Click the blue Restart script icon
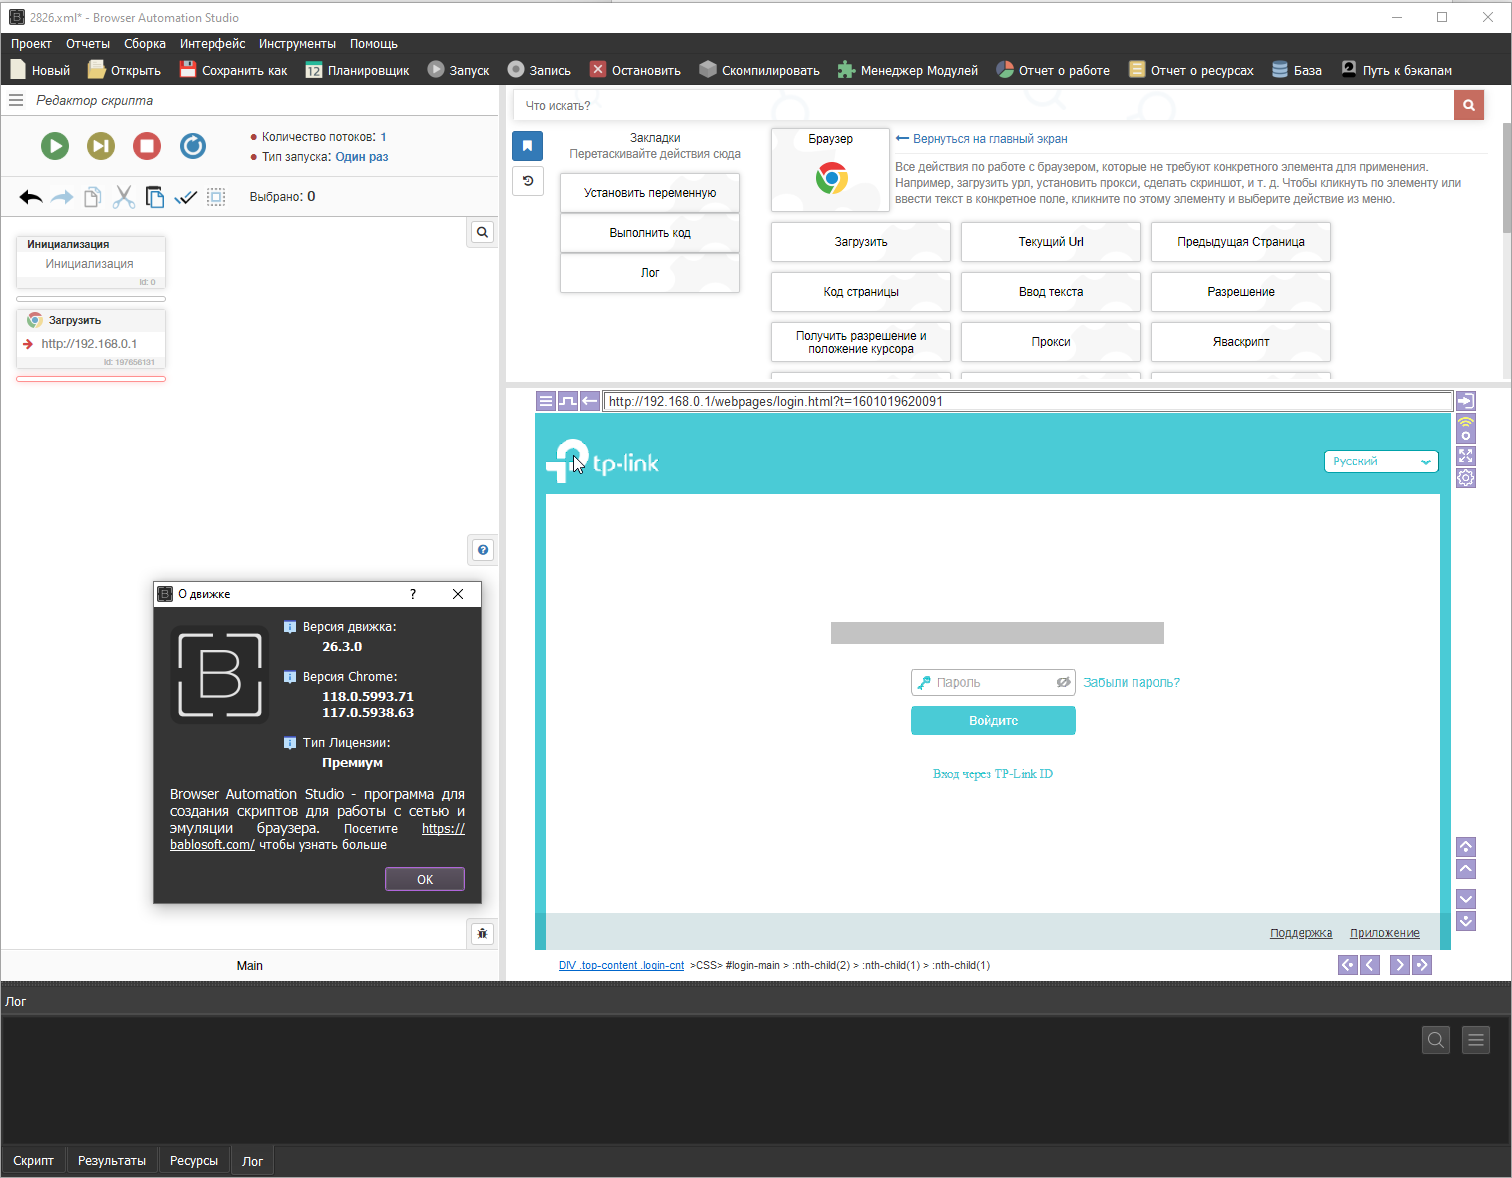Screen dimensions: 1512x1178 [193, 146]
